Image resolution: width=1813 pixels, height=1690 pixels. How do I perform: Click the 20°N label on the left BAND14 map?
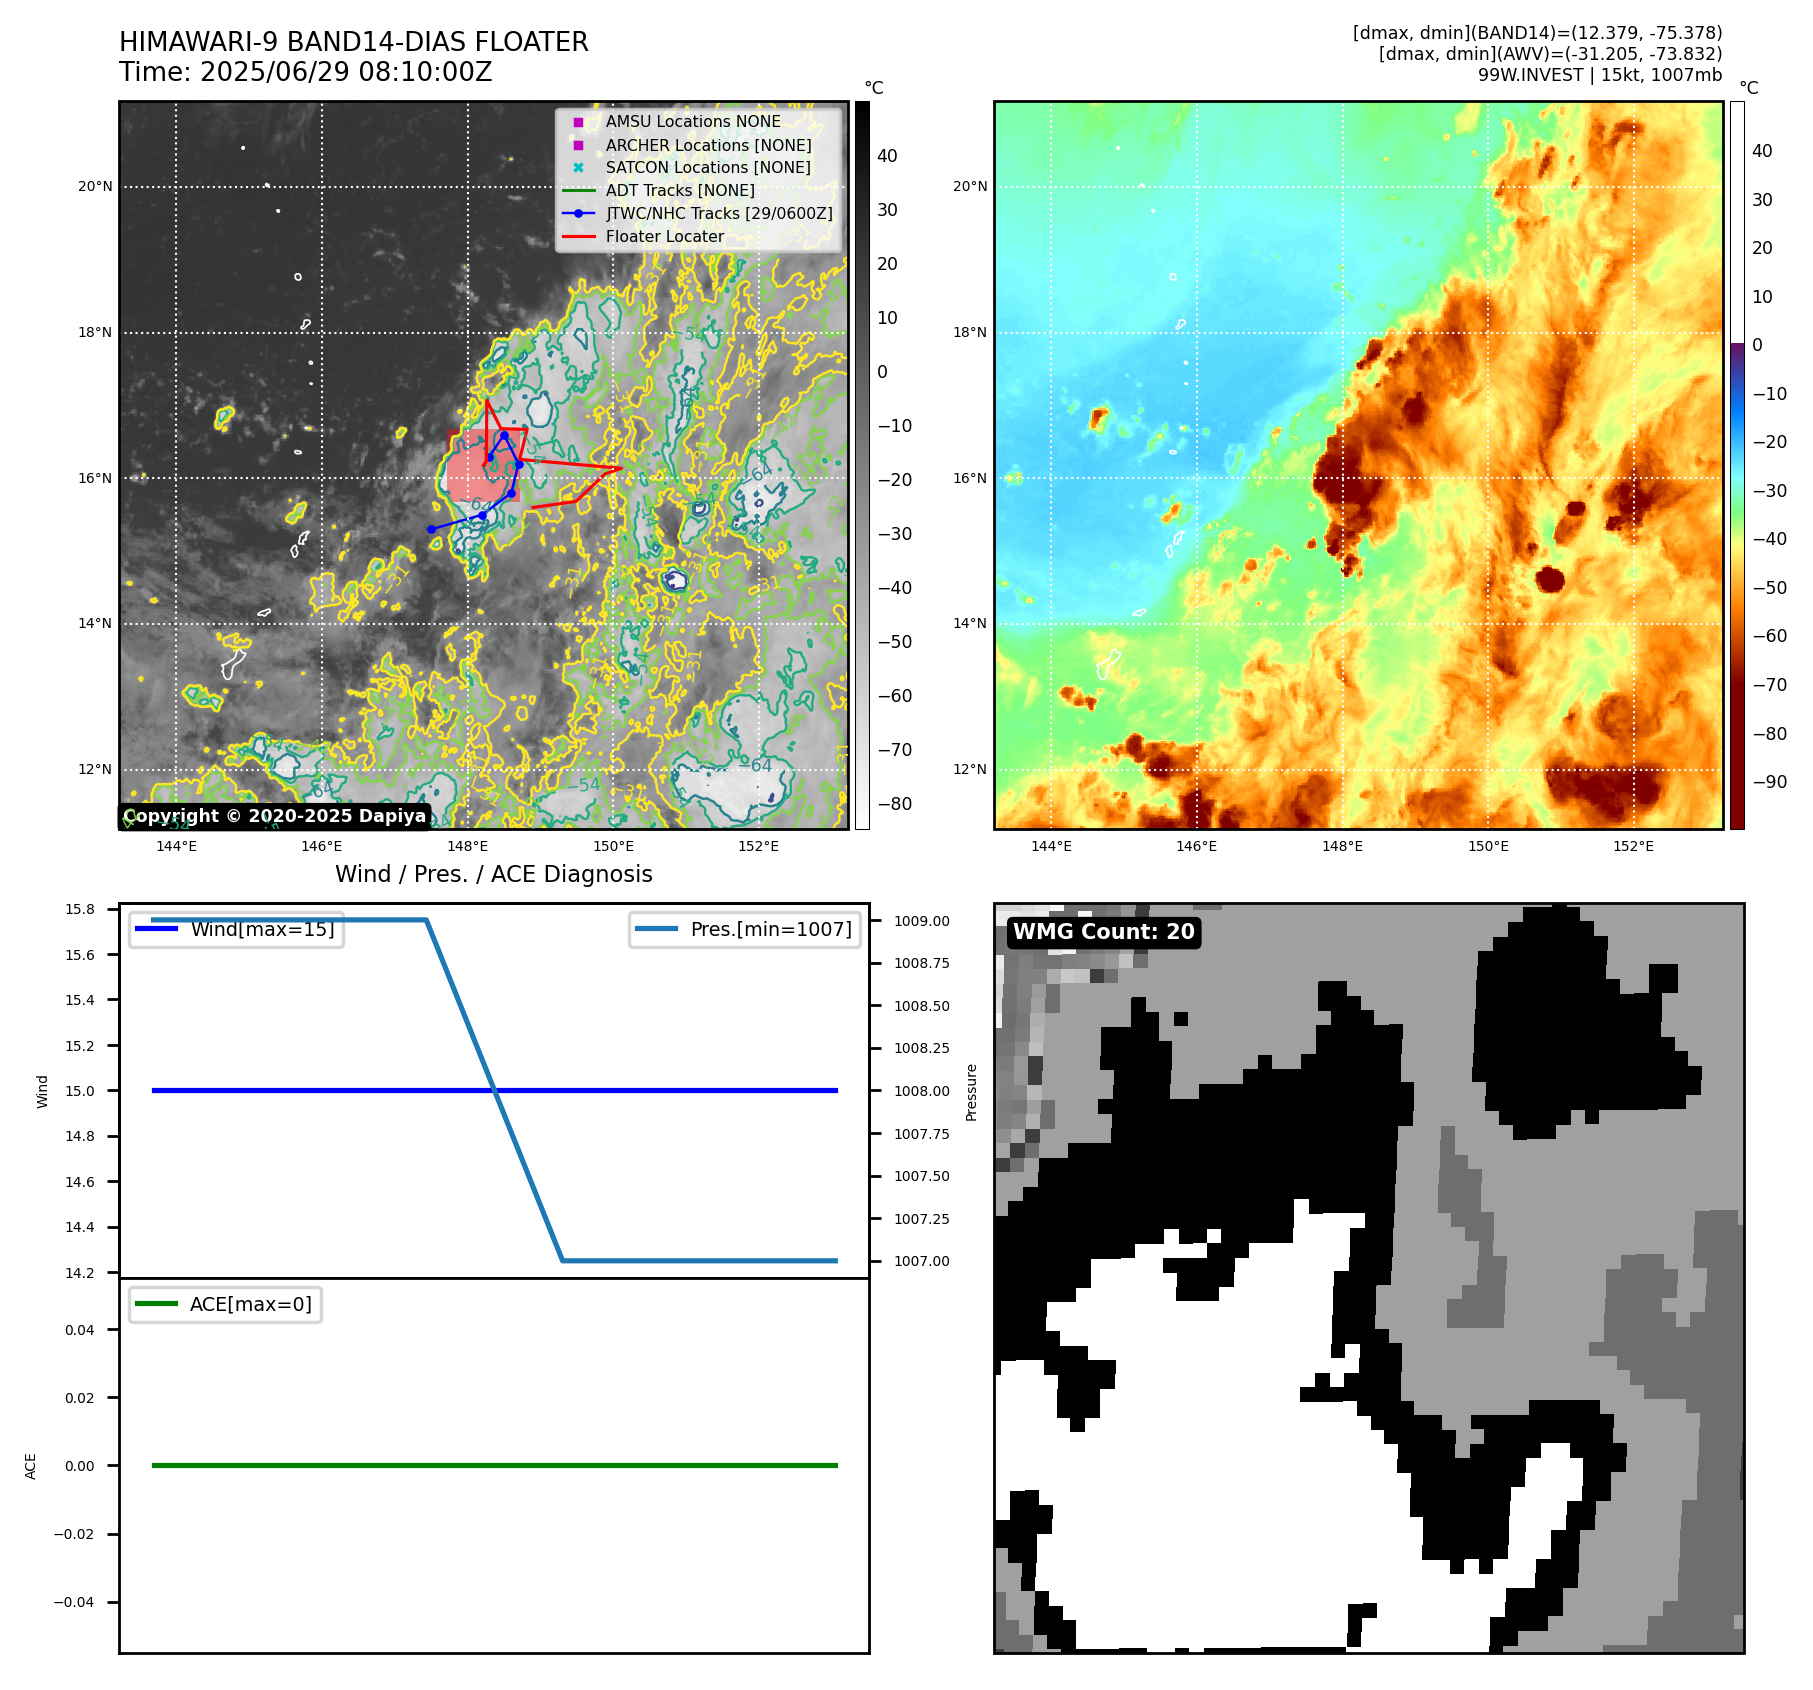click(x=95, y=186)
